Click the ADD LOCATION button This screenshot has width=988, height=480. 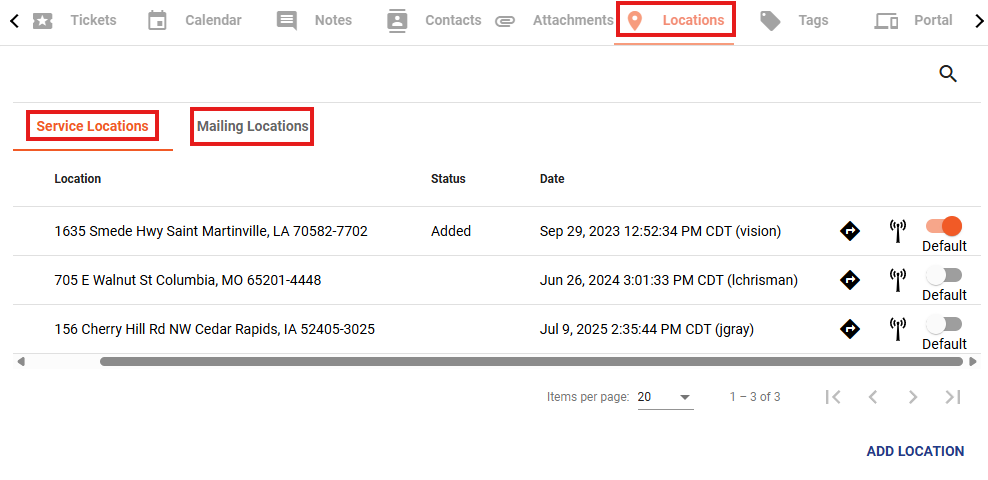point(915,452)
